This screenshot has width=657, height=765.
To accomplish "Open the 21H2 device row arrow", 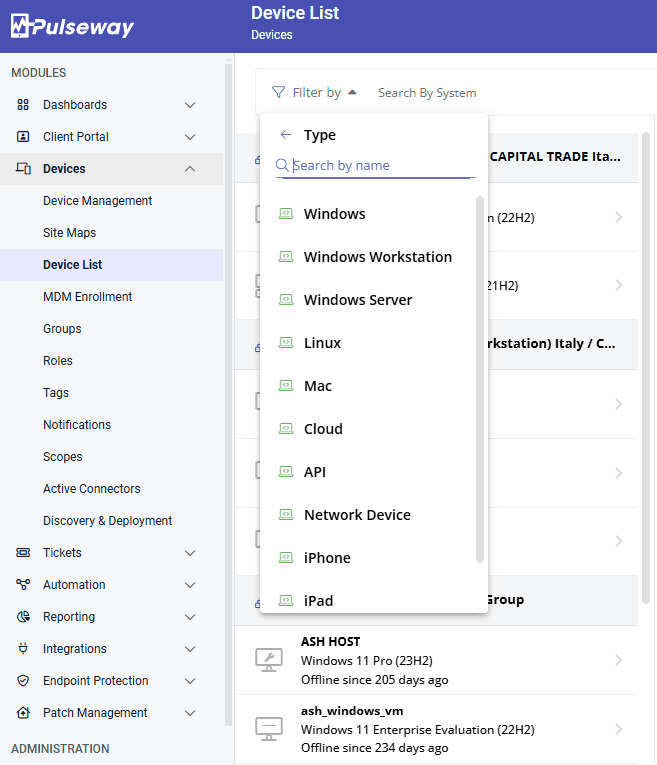I will pos(618,285).
